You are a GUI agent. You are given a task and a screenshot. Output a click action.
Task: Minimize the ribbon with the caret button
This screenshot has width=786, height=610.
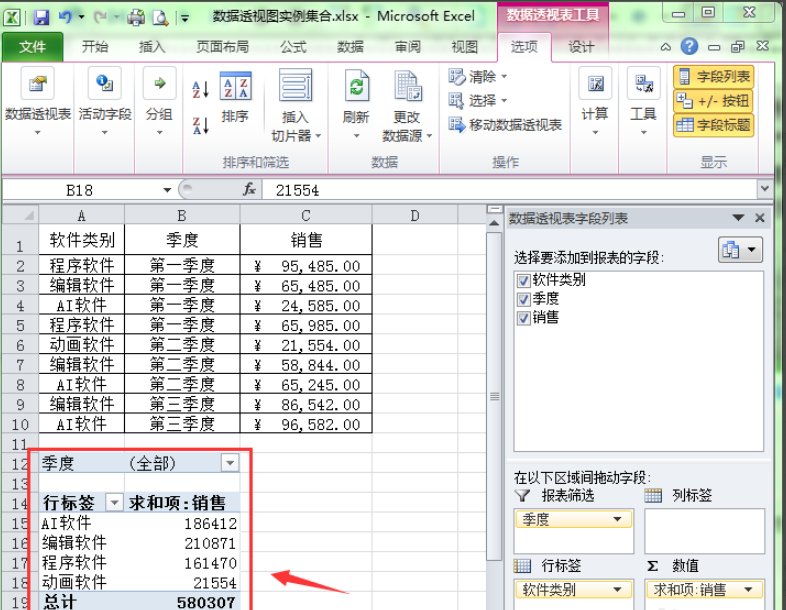pyautogui.click(x=666, y=47)
